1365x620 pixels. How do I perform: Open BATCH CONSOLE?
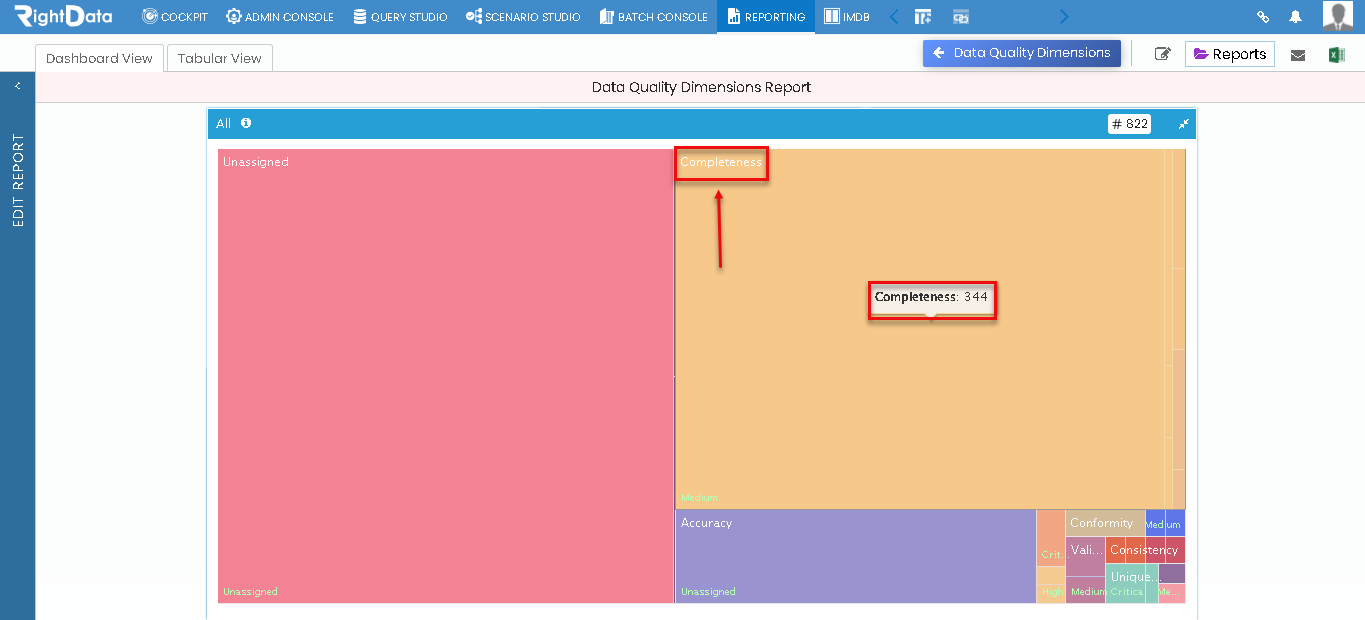(x=654, y=16)
